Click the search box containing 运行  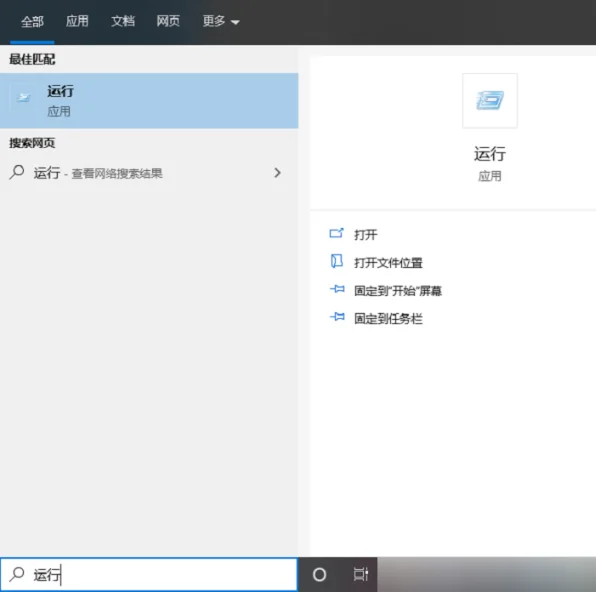point(149,574)
